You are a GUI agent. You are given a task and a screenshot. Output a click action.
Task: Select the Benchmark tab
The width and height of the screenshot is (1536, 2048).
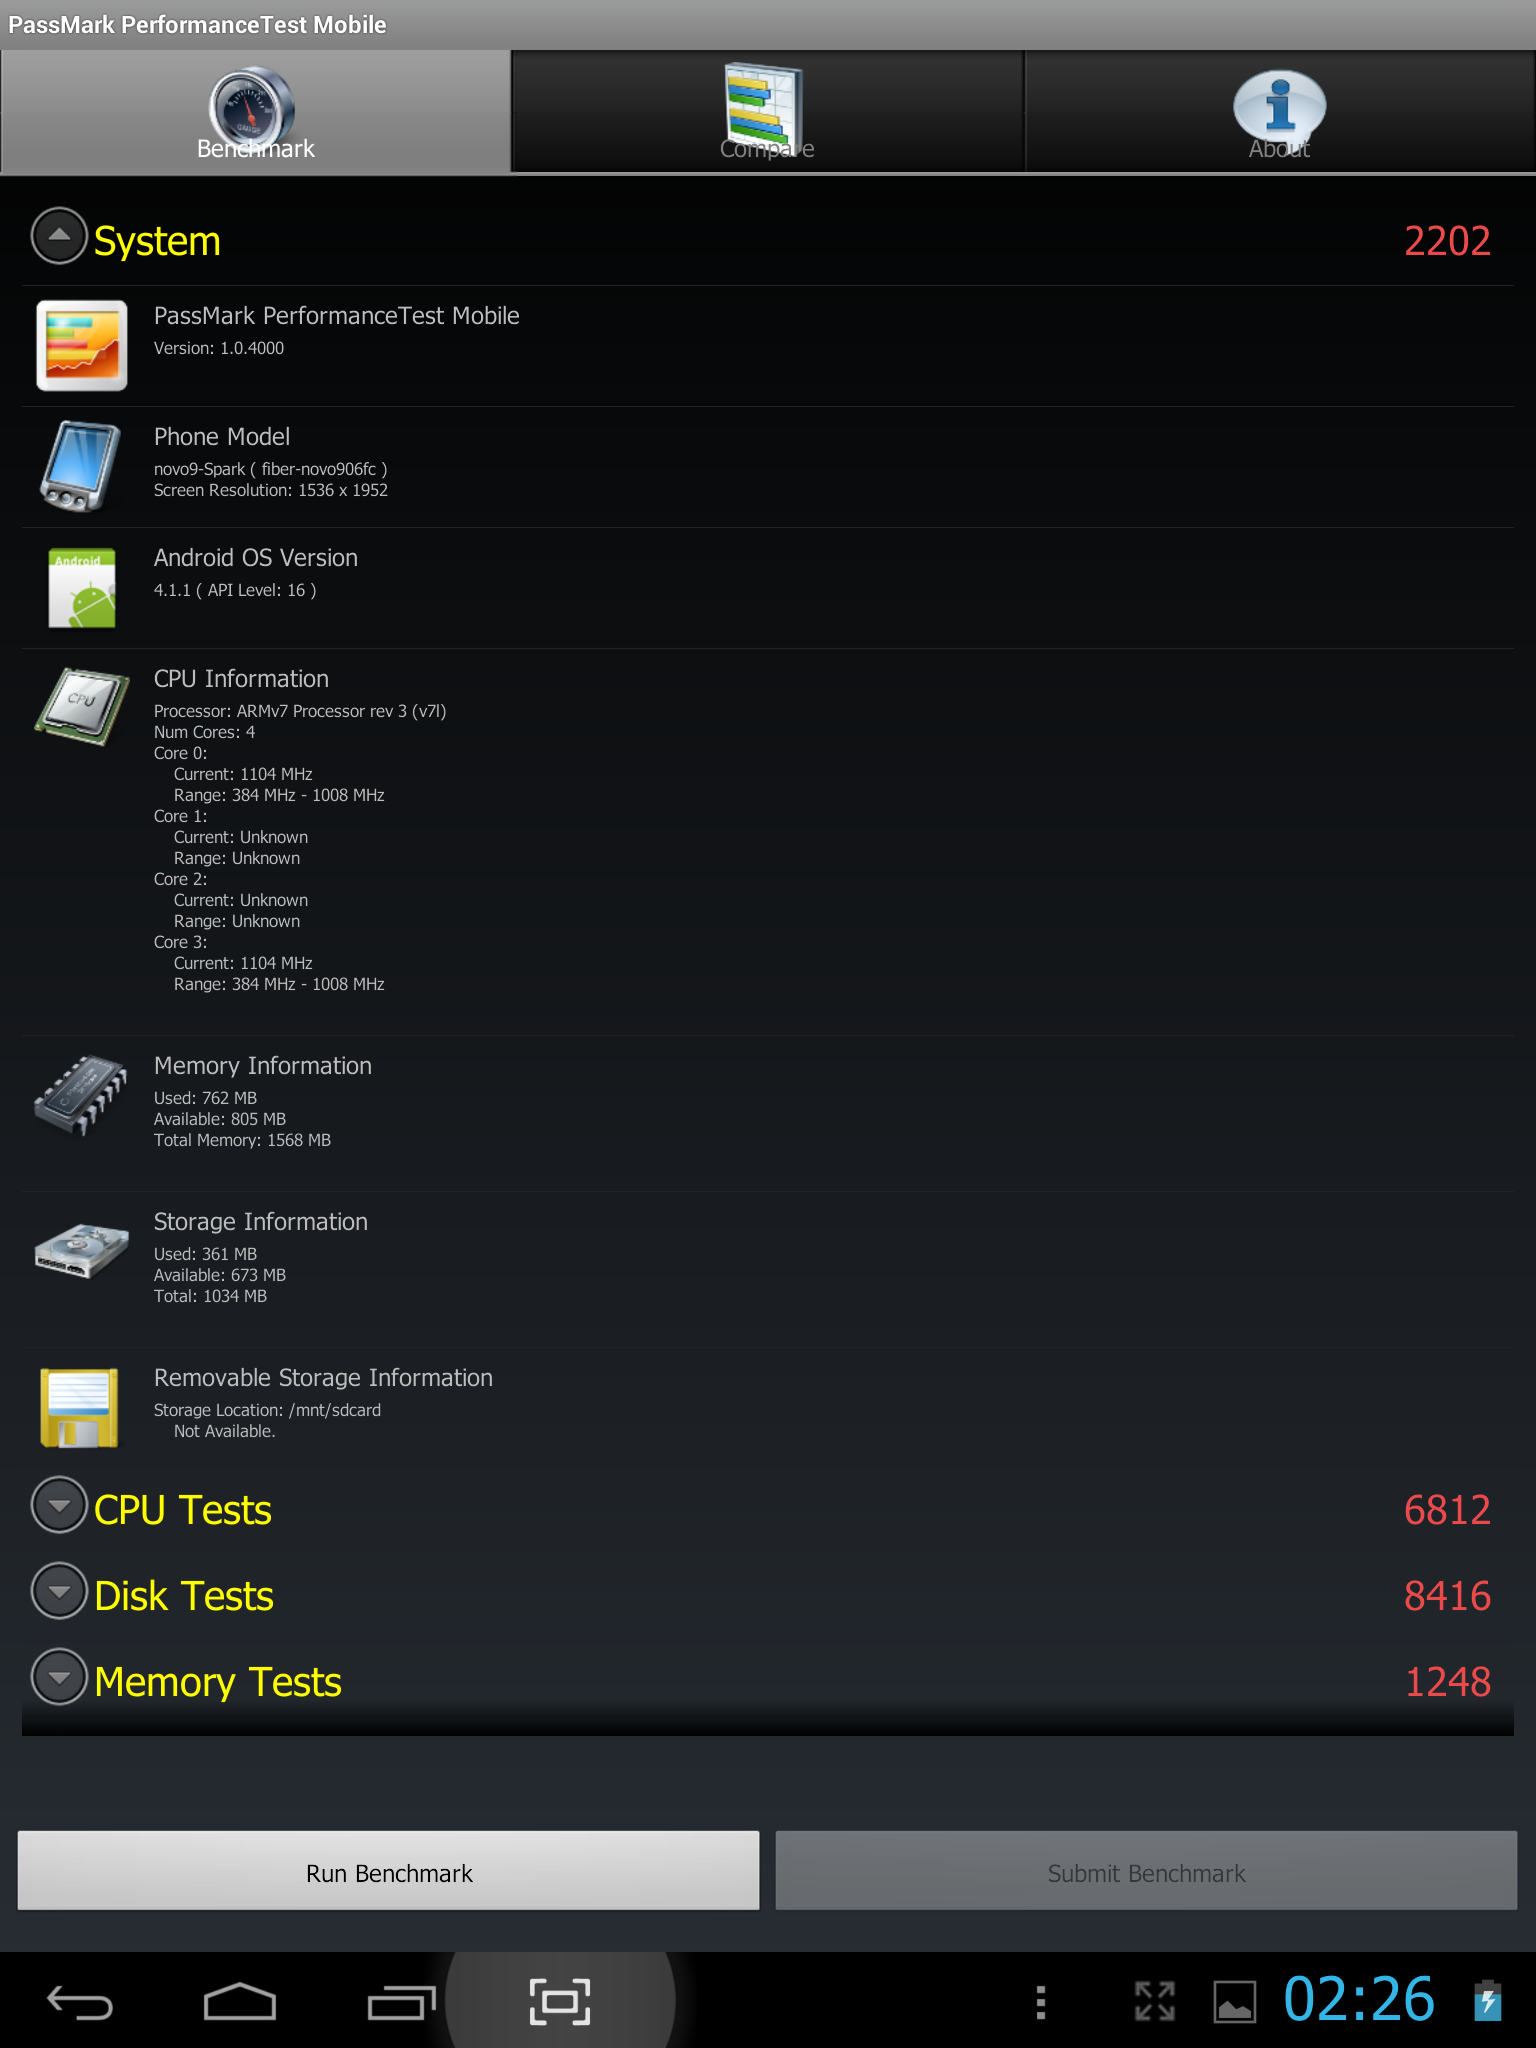(x=256, y=112)
